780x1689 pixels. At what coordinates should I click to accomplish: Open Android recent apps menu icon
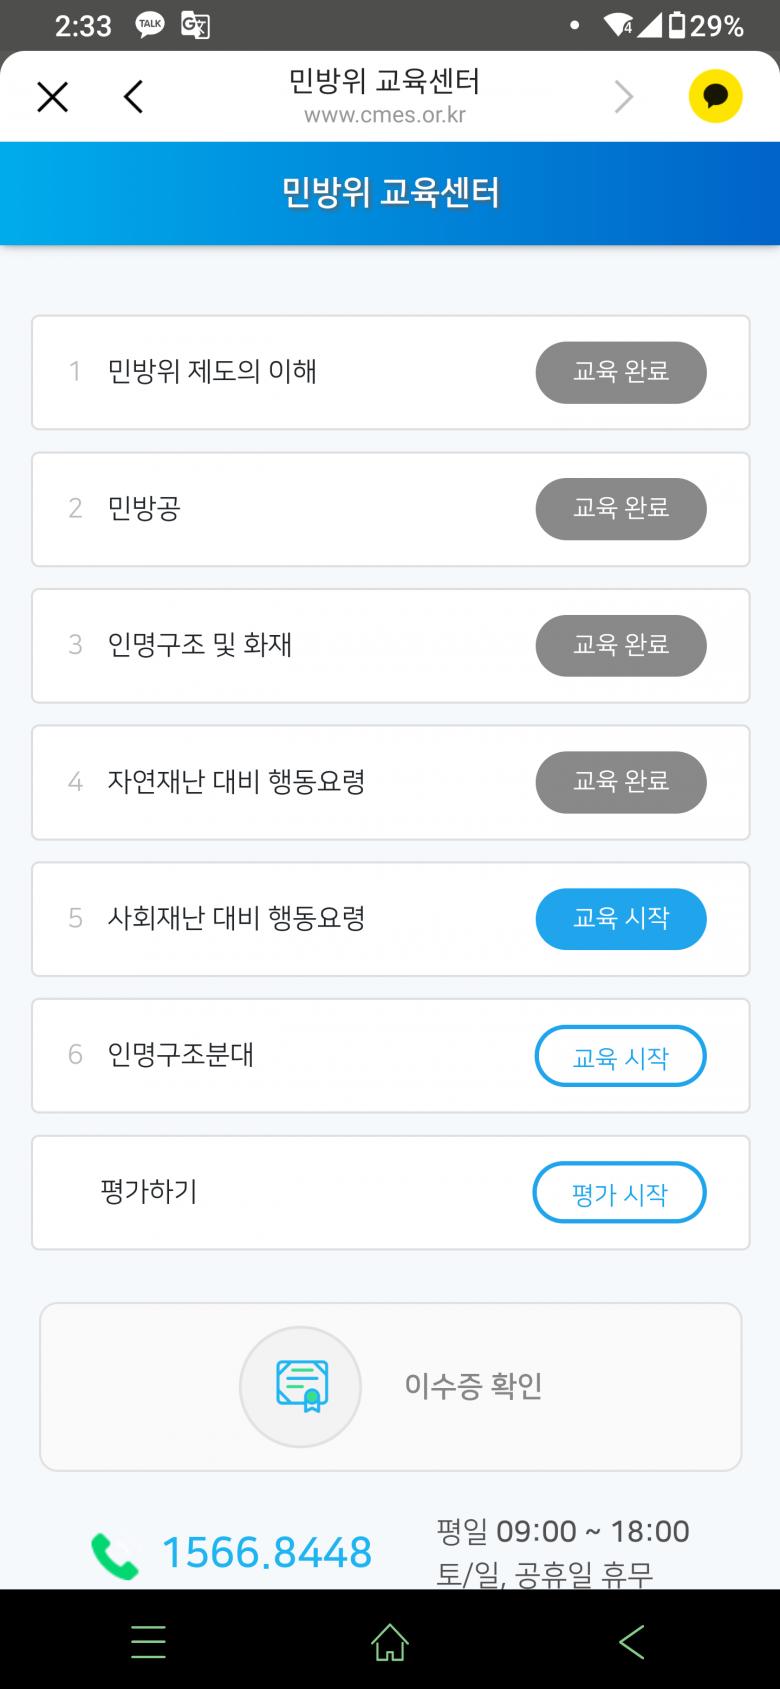148,1642
